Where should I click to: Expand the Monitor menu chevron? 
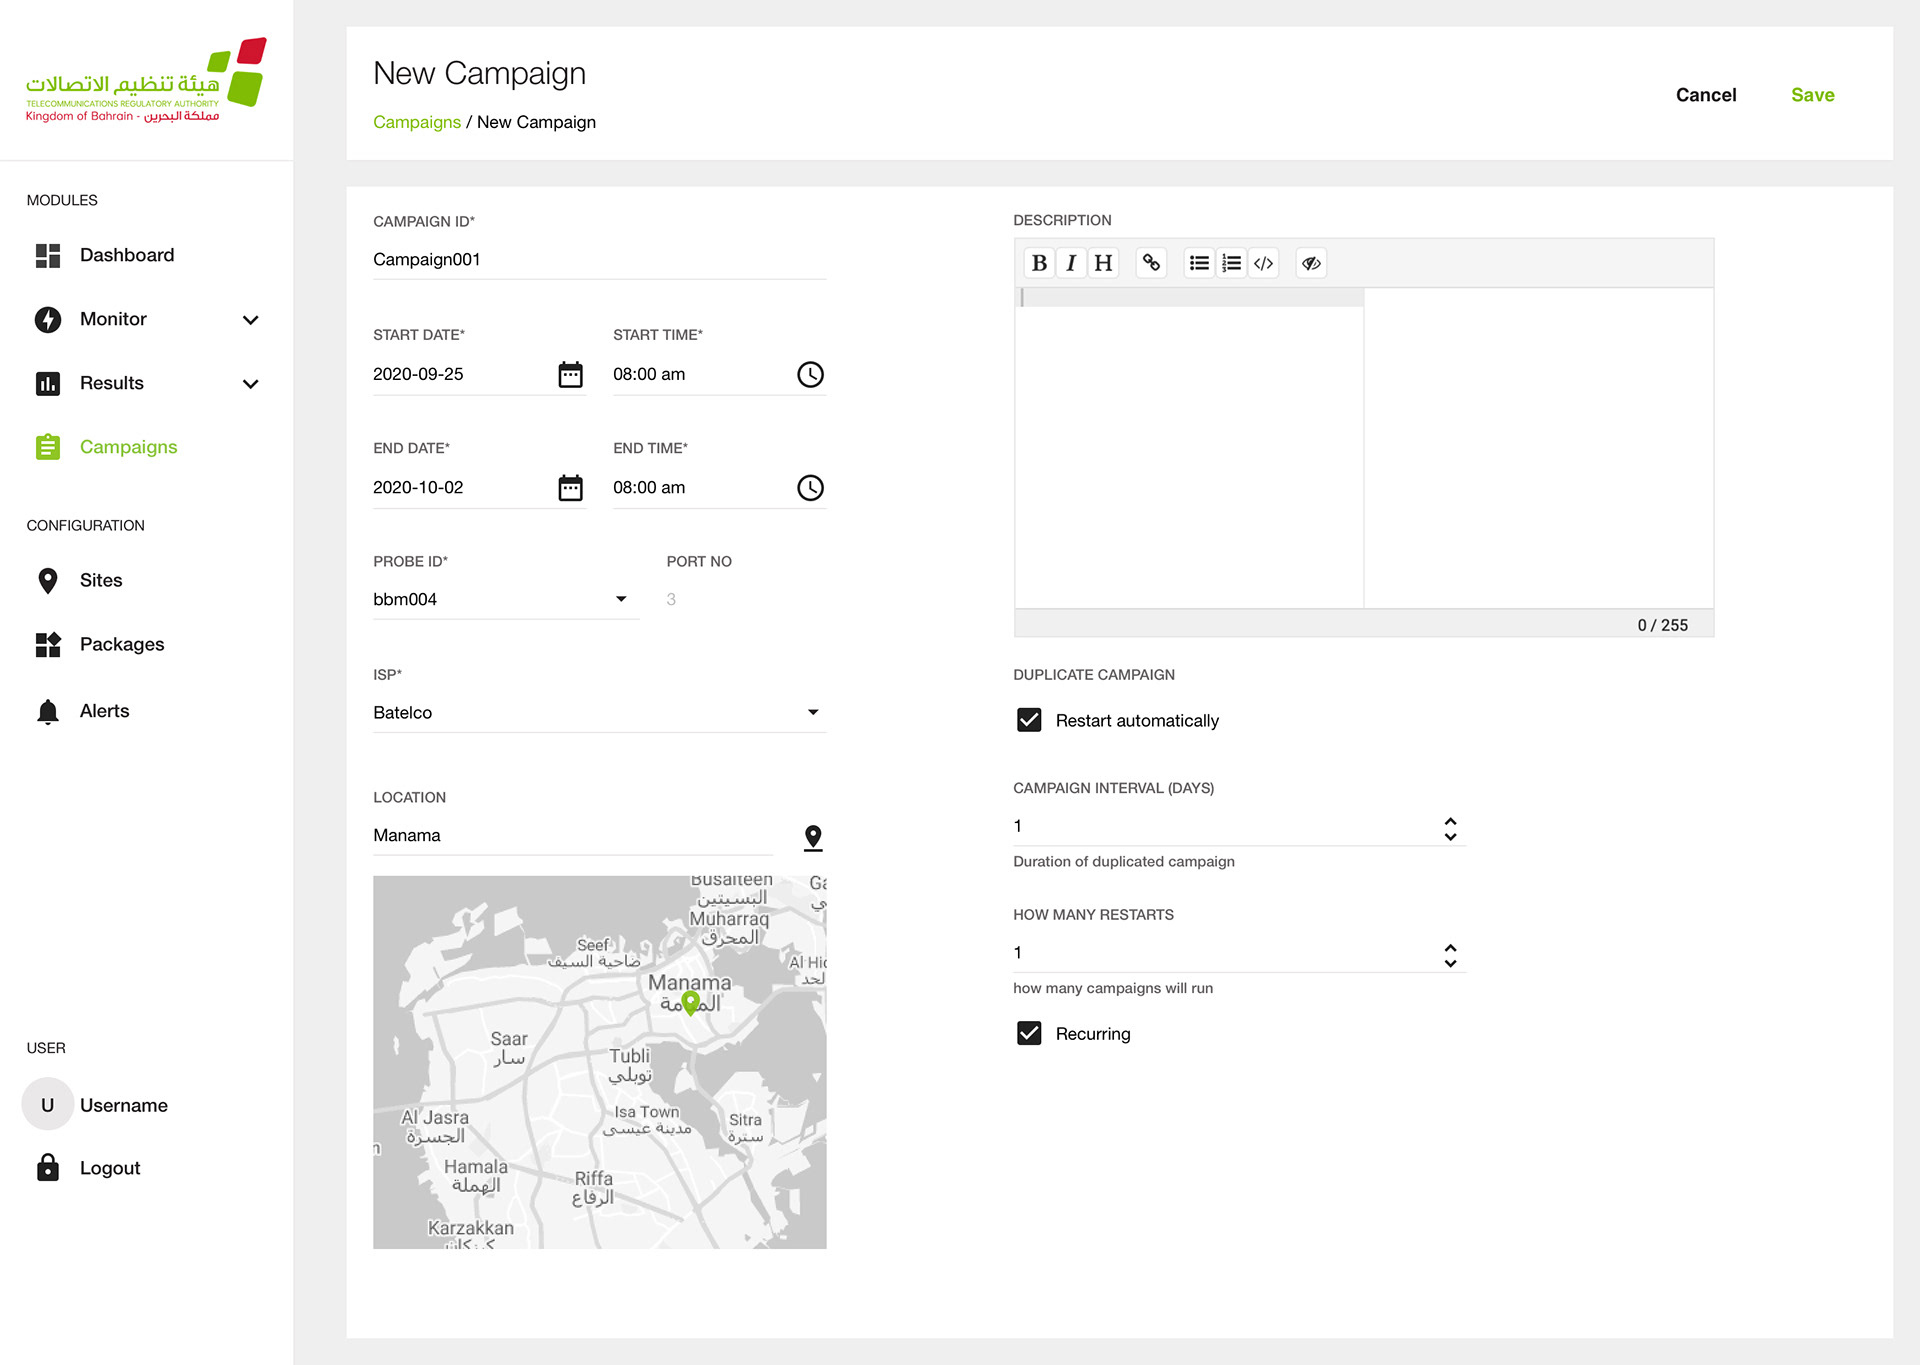click(x=251, y=320)
